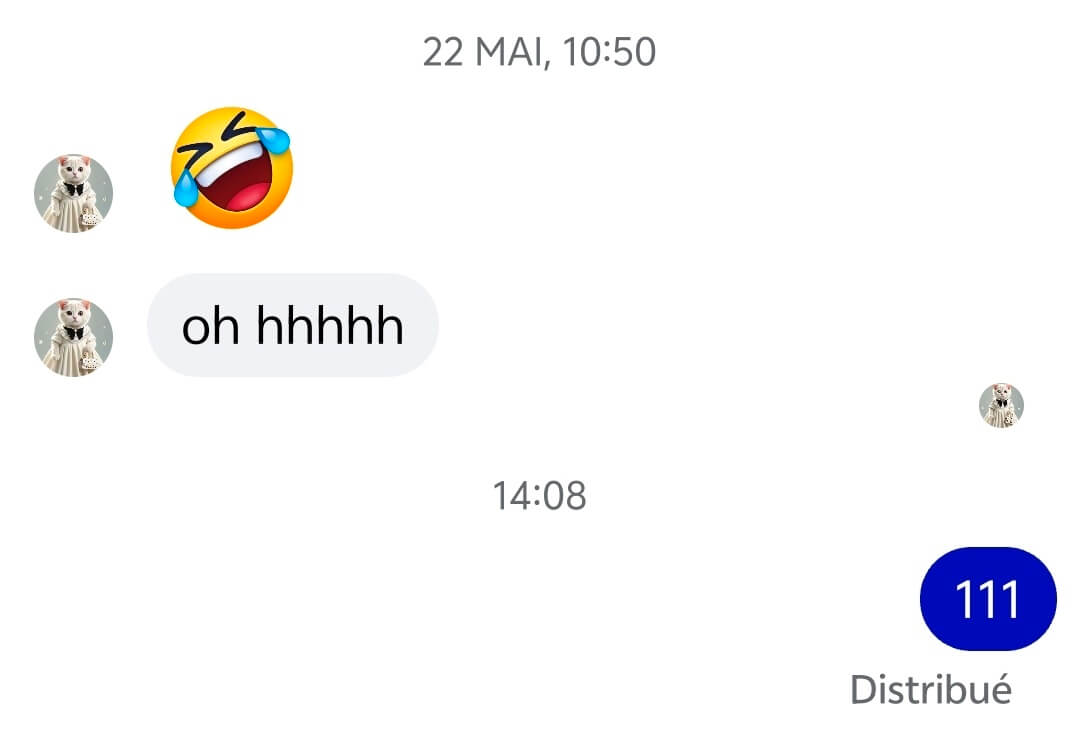
Task: Select the "oh hhhhh" message bubble
Action: (292, 325)
